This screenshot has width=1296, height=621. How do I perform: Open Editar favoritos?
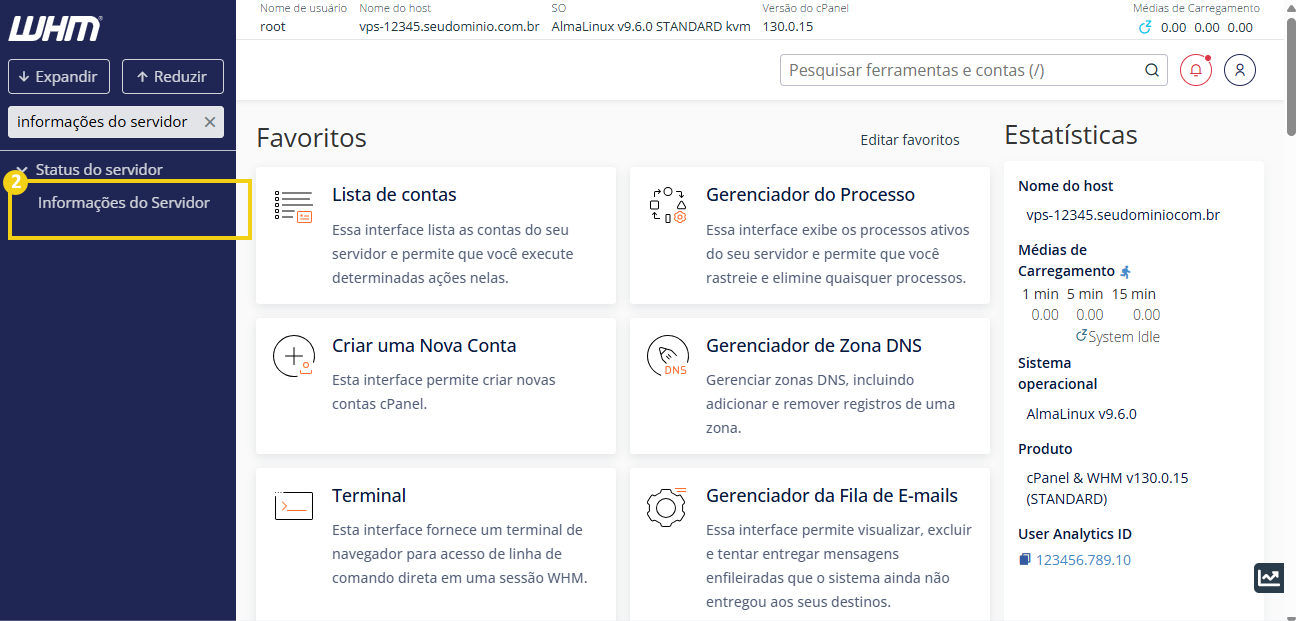(910, 139)
